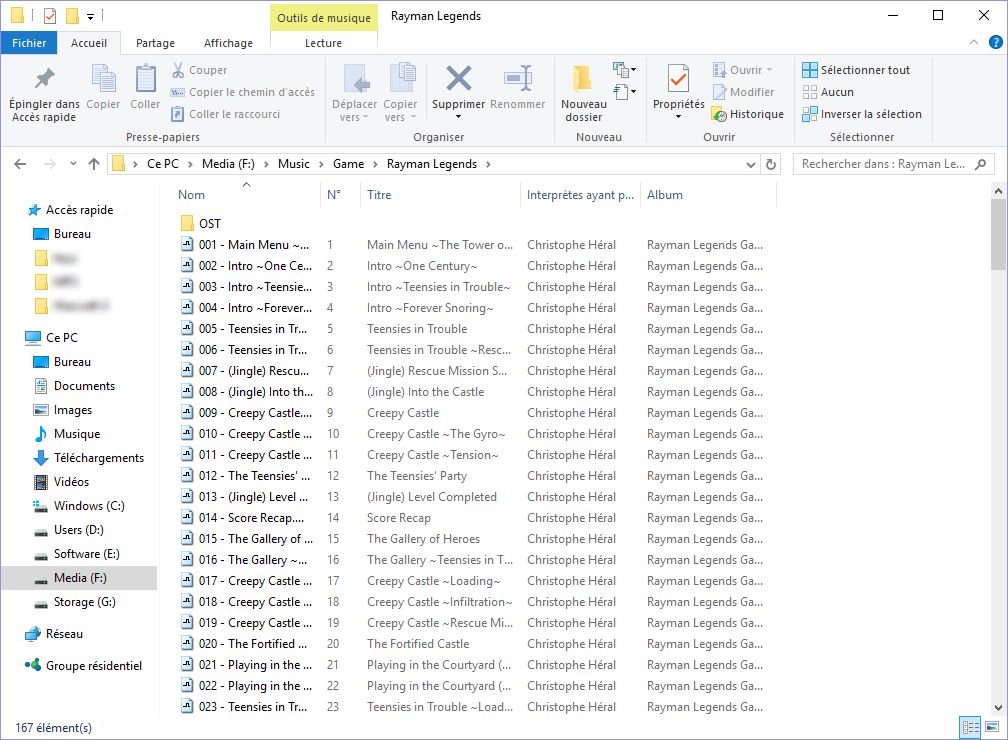This screenshot has width=1008, height=740.
Task: Click Sélectionner tout in ribbon
Action: coord(856,70)
